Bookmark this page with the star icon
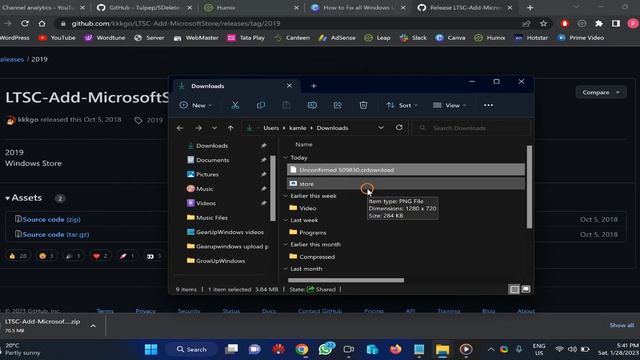Viewport: 640px width, 360px height. pos(543,24)
